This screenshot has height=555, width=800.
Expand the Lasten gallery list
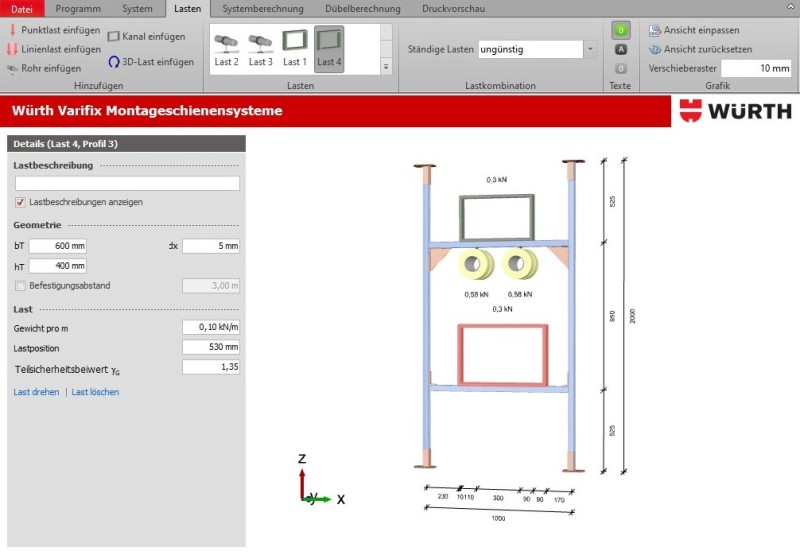point(387,67)
